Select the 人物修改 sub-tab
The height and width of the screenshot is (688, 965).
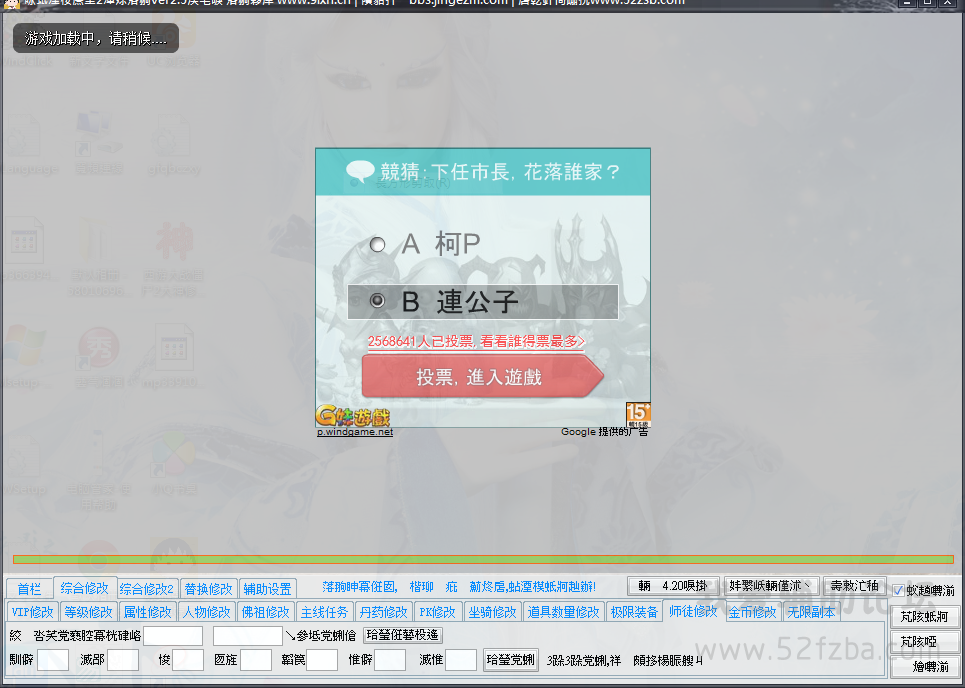[207, 612]
